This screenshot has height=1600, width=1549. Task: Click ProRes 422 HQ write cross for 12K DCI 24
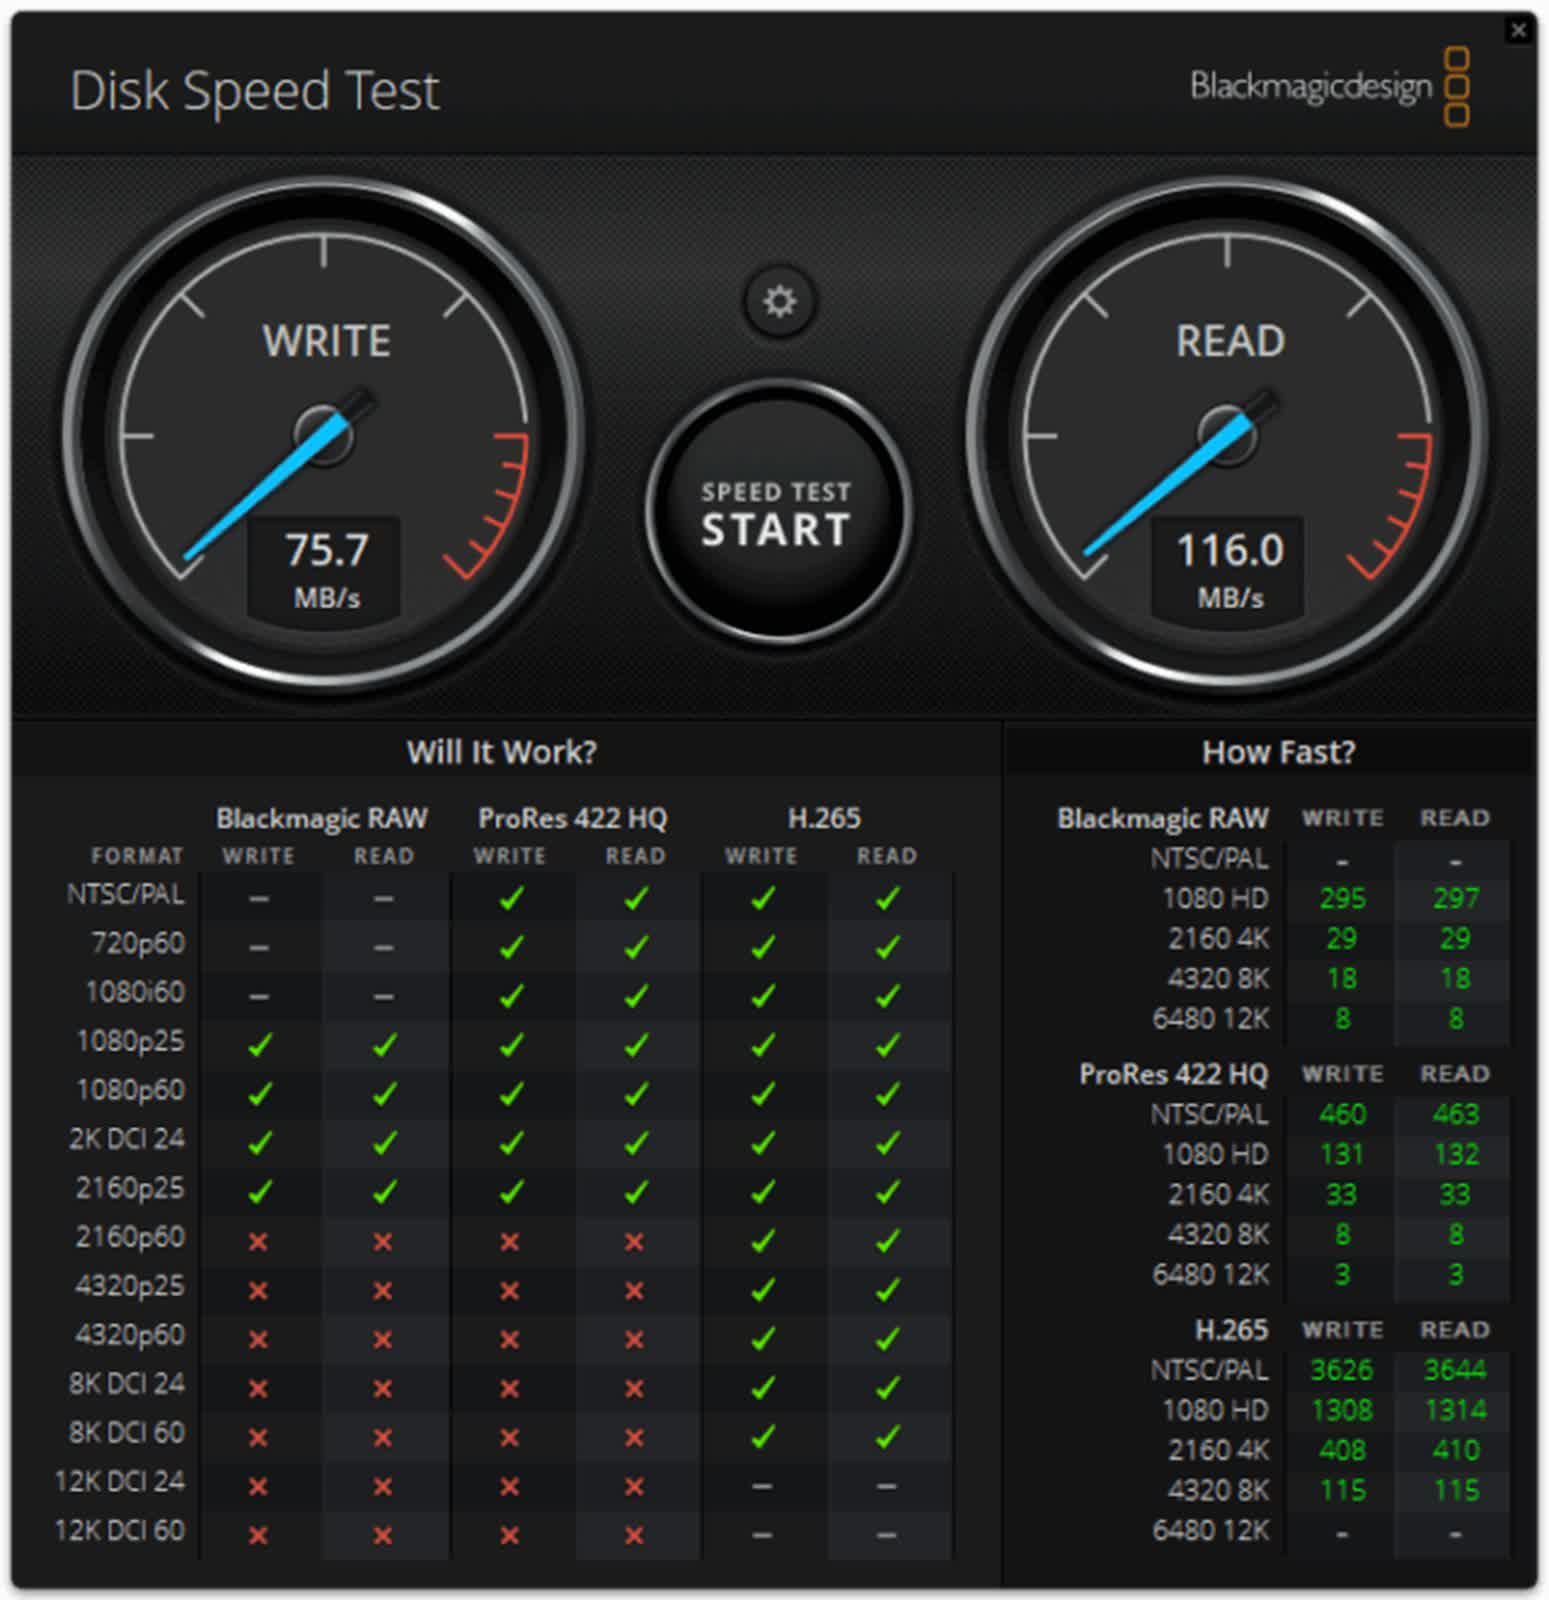click(509, 1487)
